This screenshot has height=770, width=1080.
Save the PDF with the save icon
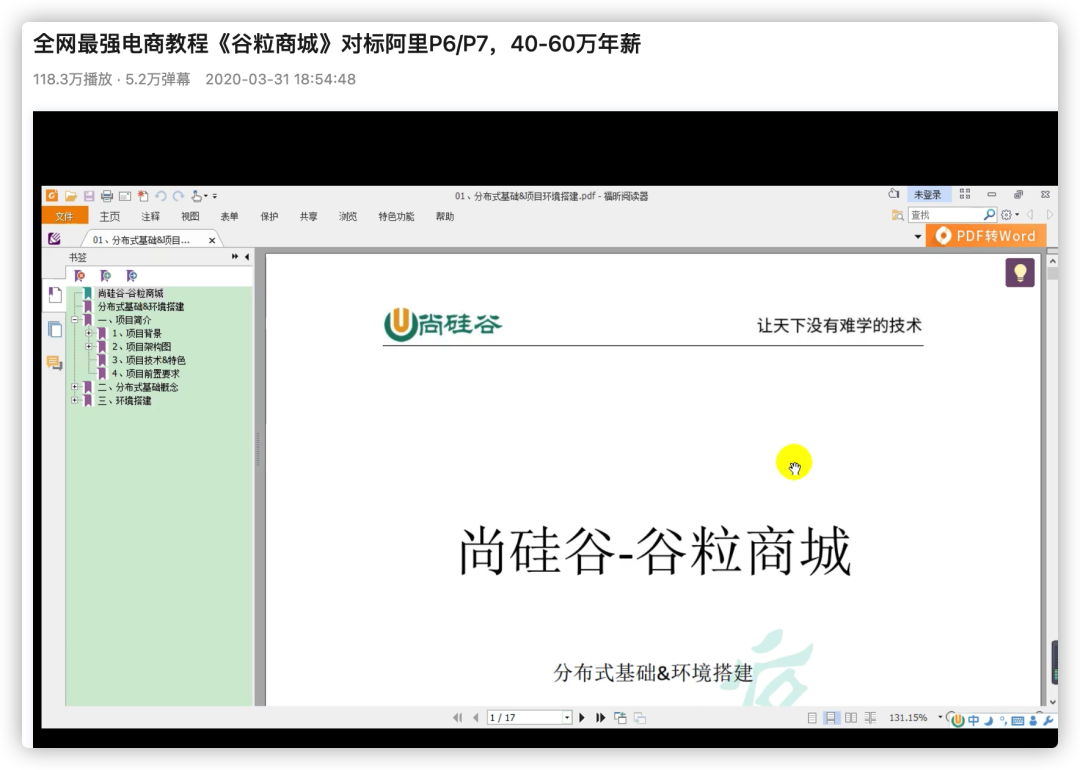89,194
